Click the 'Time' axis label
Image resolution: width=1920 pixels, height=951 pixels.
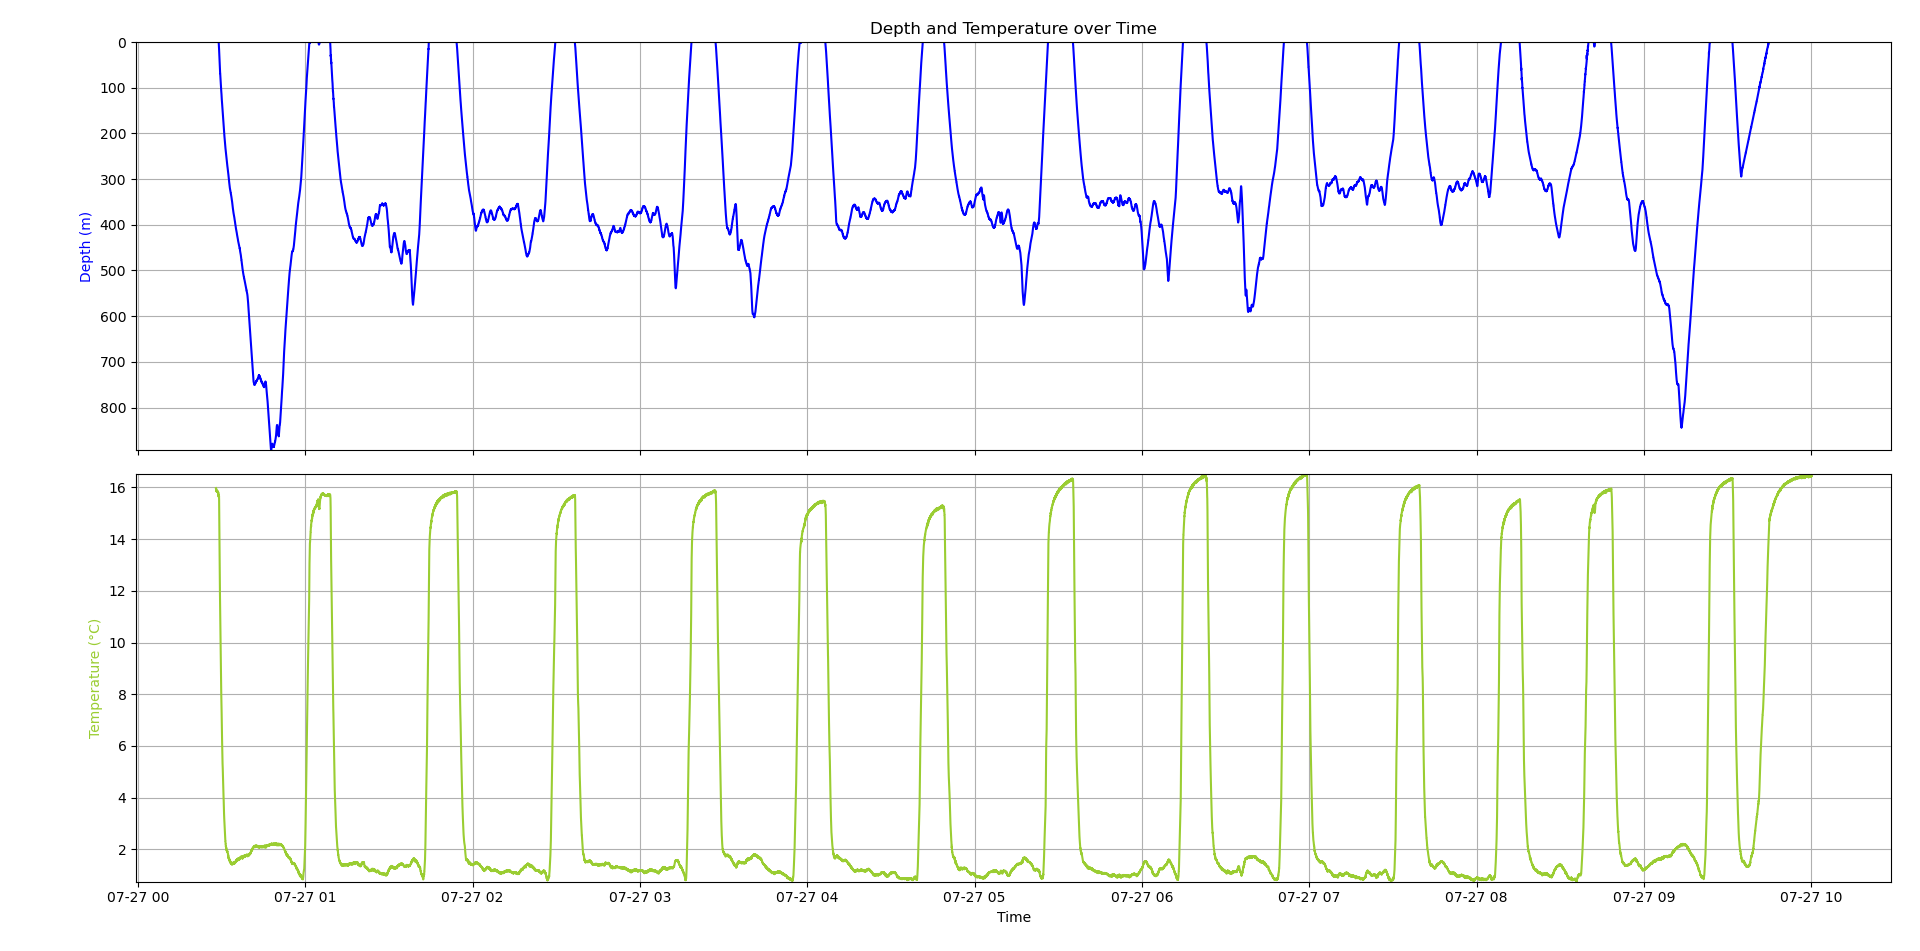1013,916
